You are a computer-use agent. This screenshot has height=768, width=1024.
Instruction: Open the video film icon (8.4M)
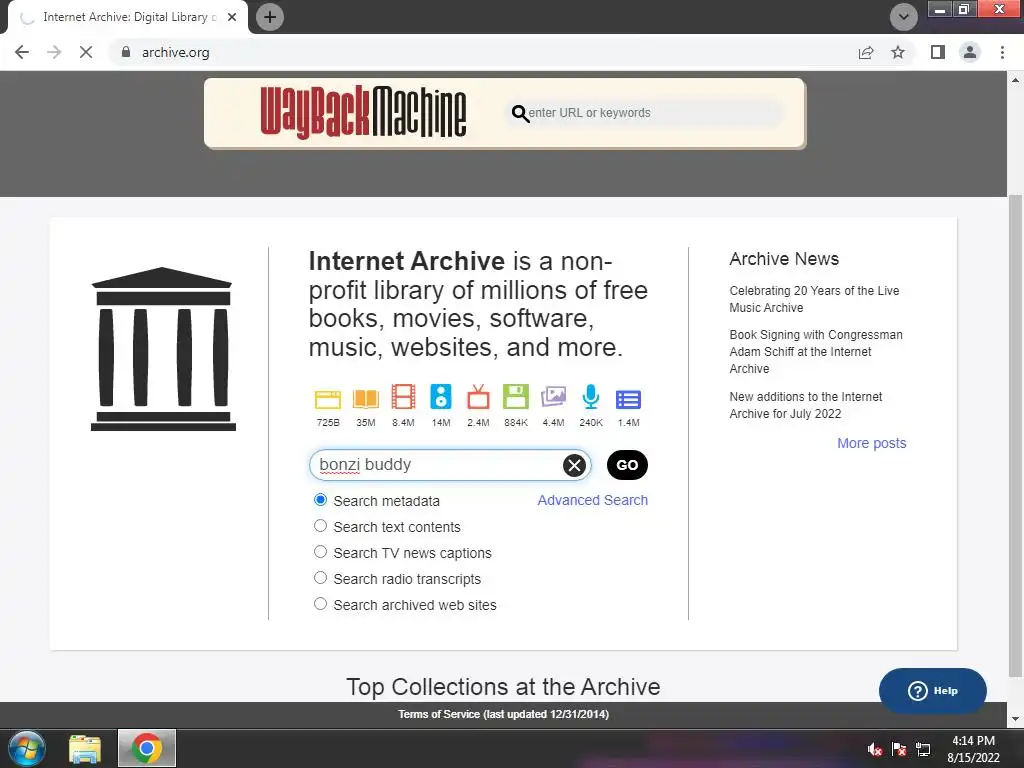coord(403,398)
